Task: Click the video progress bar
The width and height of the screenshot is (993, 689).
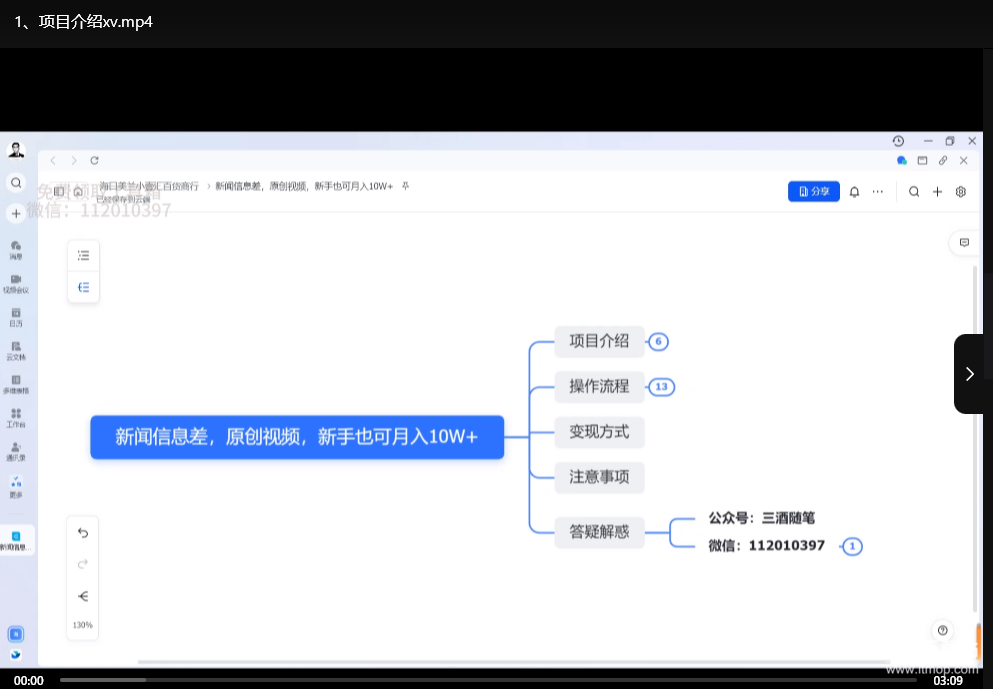Action: click(x=490, y=680)
